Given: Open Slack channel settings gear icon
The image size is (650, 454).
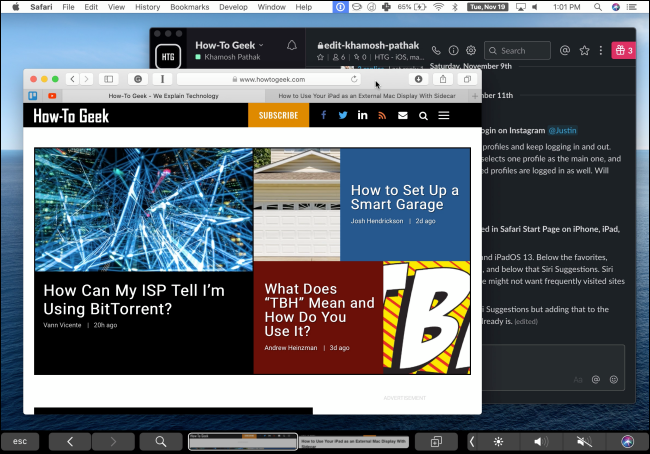Looking at the screenshot, I should (x=471, y=51).
